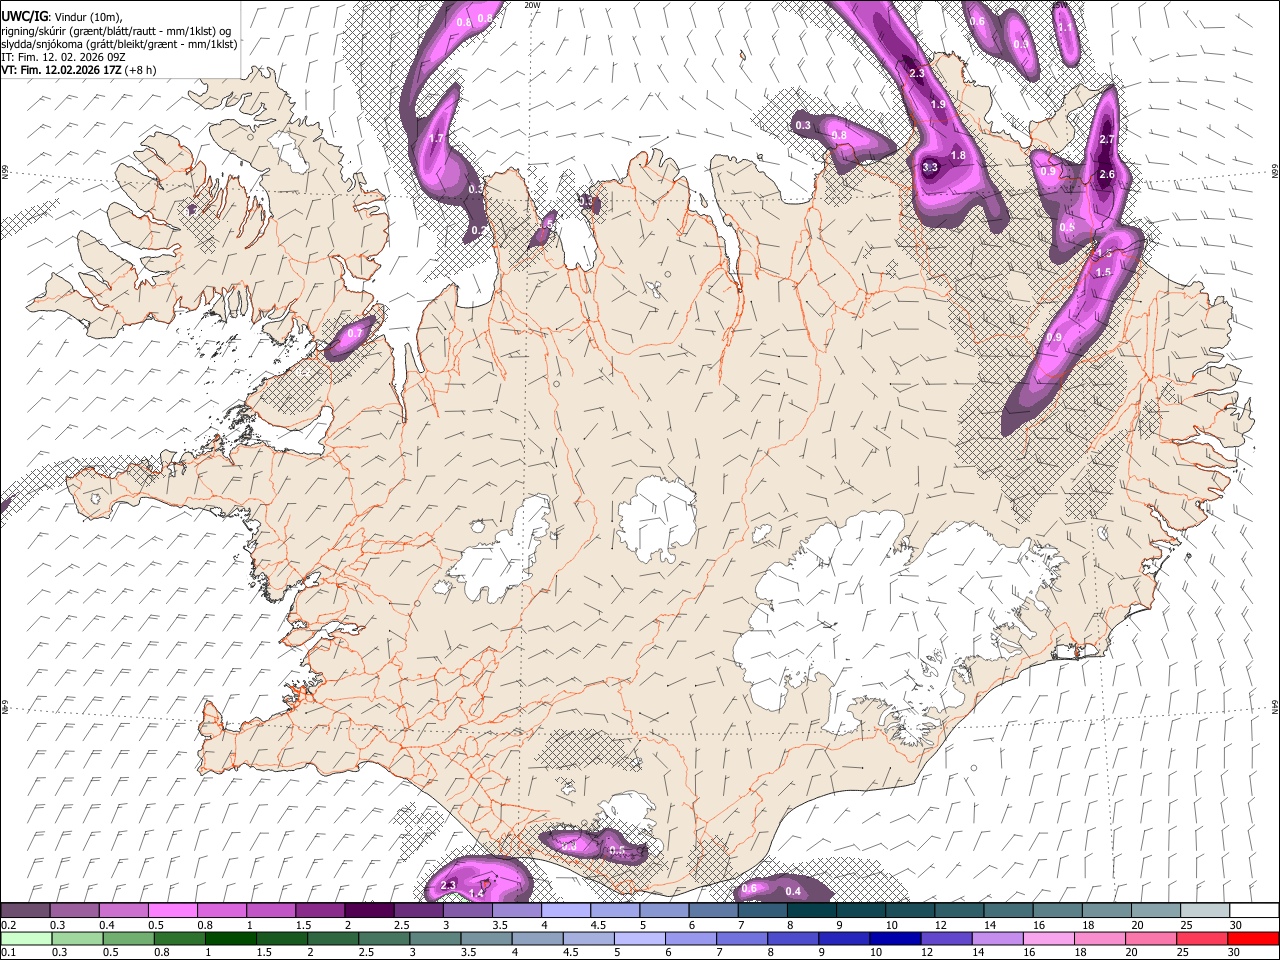Viewport: 1280px width, 960px height.
Task: Click the upper-scale pink swatch between 0.5 and 0.8
Action: point(172,911)
